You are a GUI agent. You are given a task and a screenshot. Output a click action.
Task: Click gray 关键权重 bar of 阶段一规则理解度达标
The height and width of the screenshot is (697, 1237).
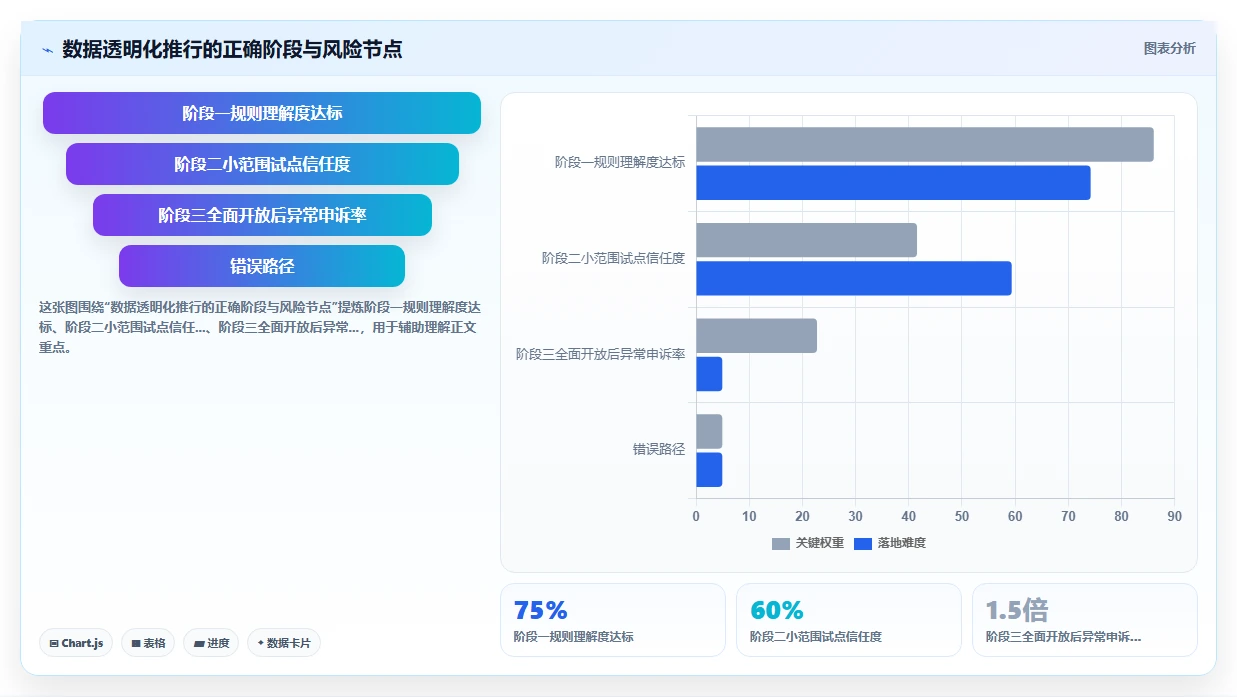point(925,144)
